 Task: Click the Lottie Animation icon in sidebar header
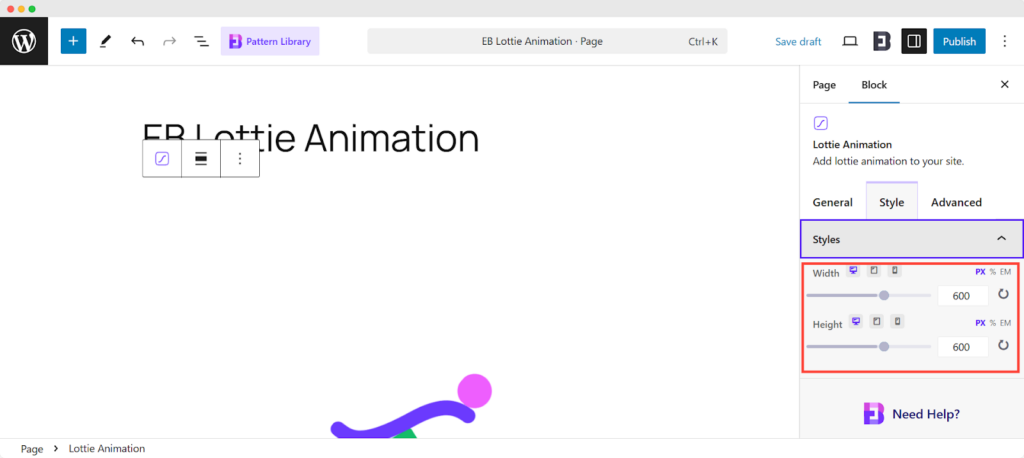[821, 123]
